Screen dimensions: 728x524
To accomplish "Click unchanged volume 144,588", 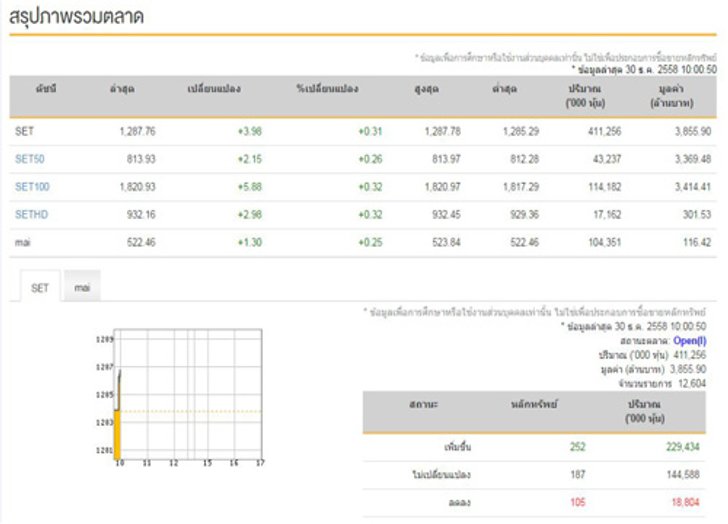I will coord(682,475).
